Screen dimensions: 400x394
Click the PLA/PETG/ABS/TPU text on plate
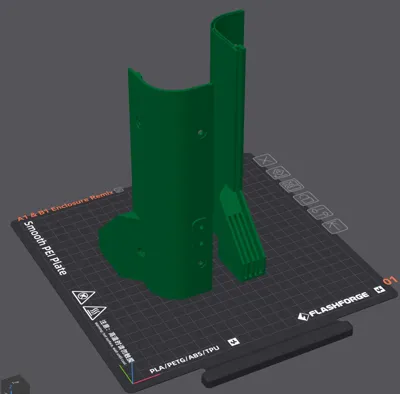coord(184,360)
